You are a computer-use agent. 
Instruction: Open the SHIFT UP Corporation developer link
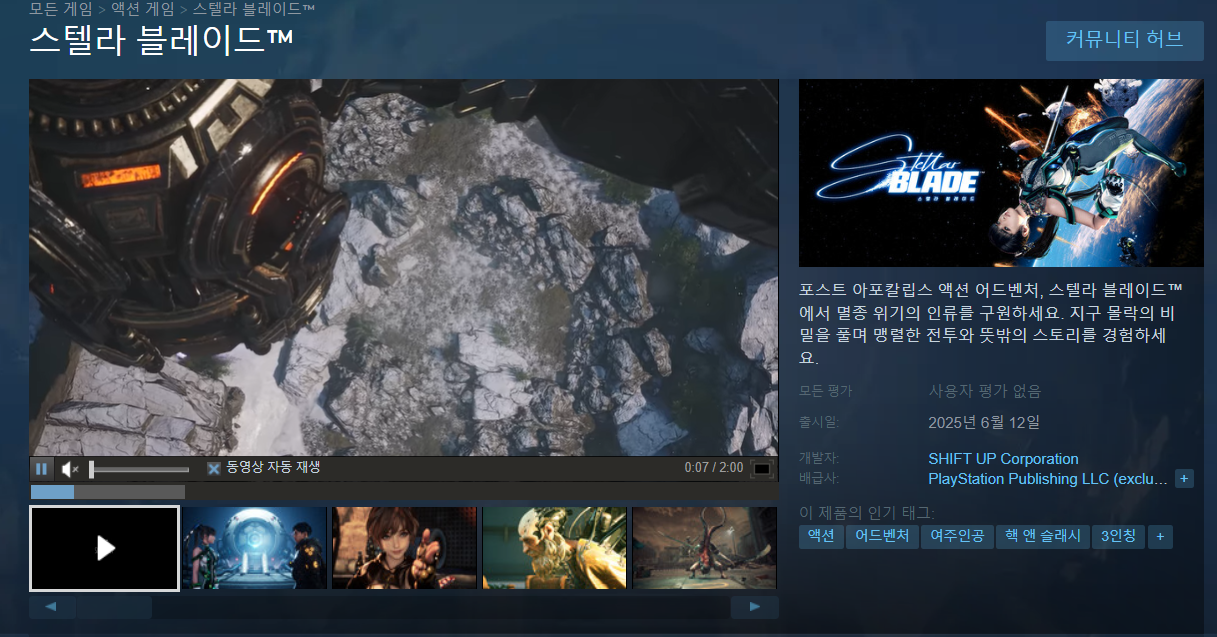coord(1003,459)
